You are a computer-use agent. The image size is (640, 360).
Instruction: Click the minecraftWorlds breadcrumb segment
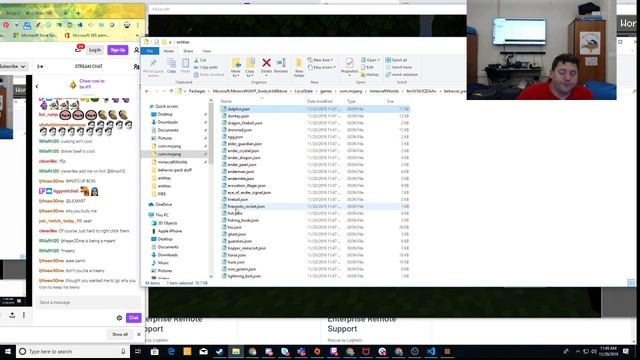click(x=384, y=91)
